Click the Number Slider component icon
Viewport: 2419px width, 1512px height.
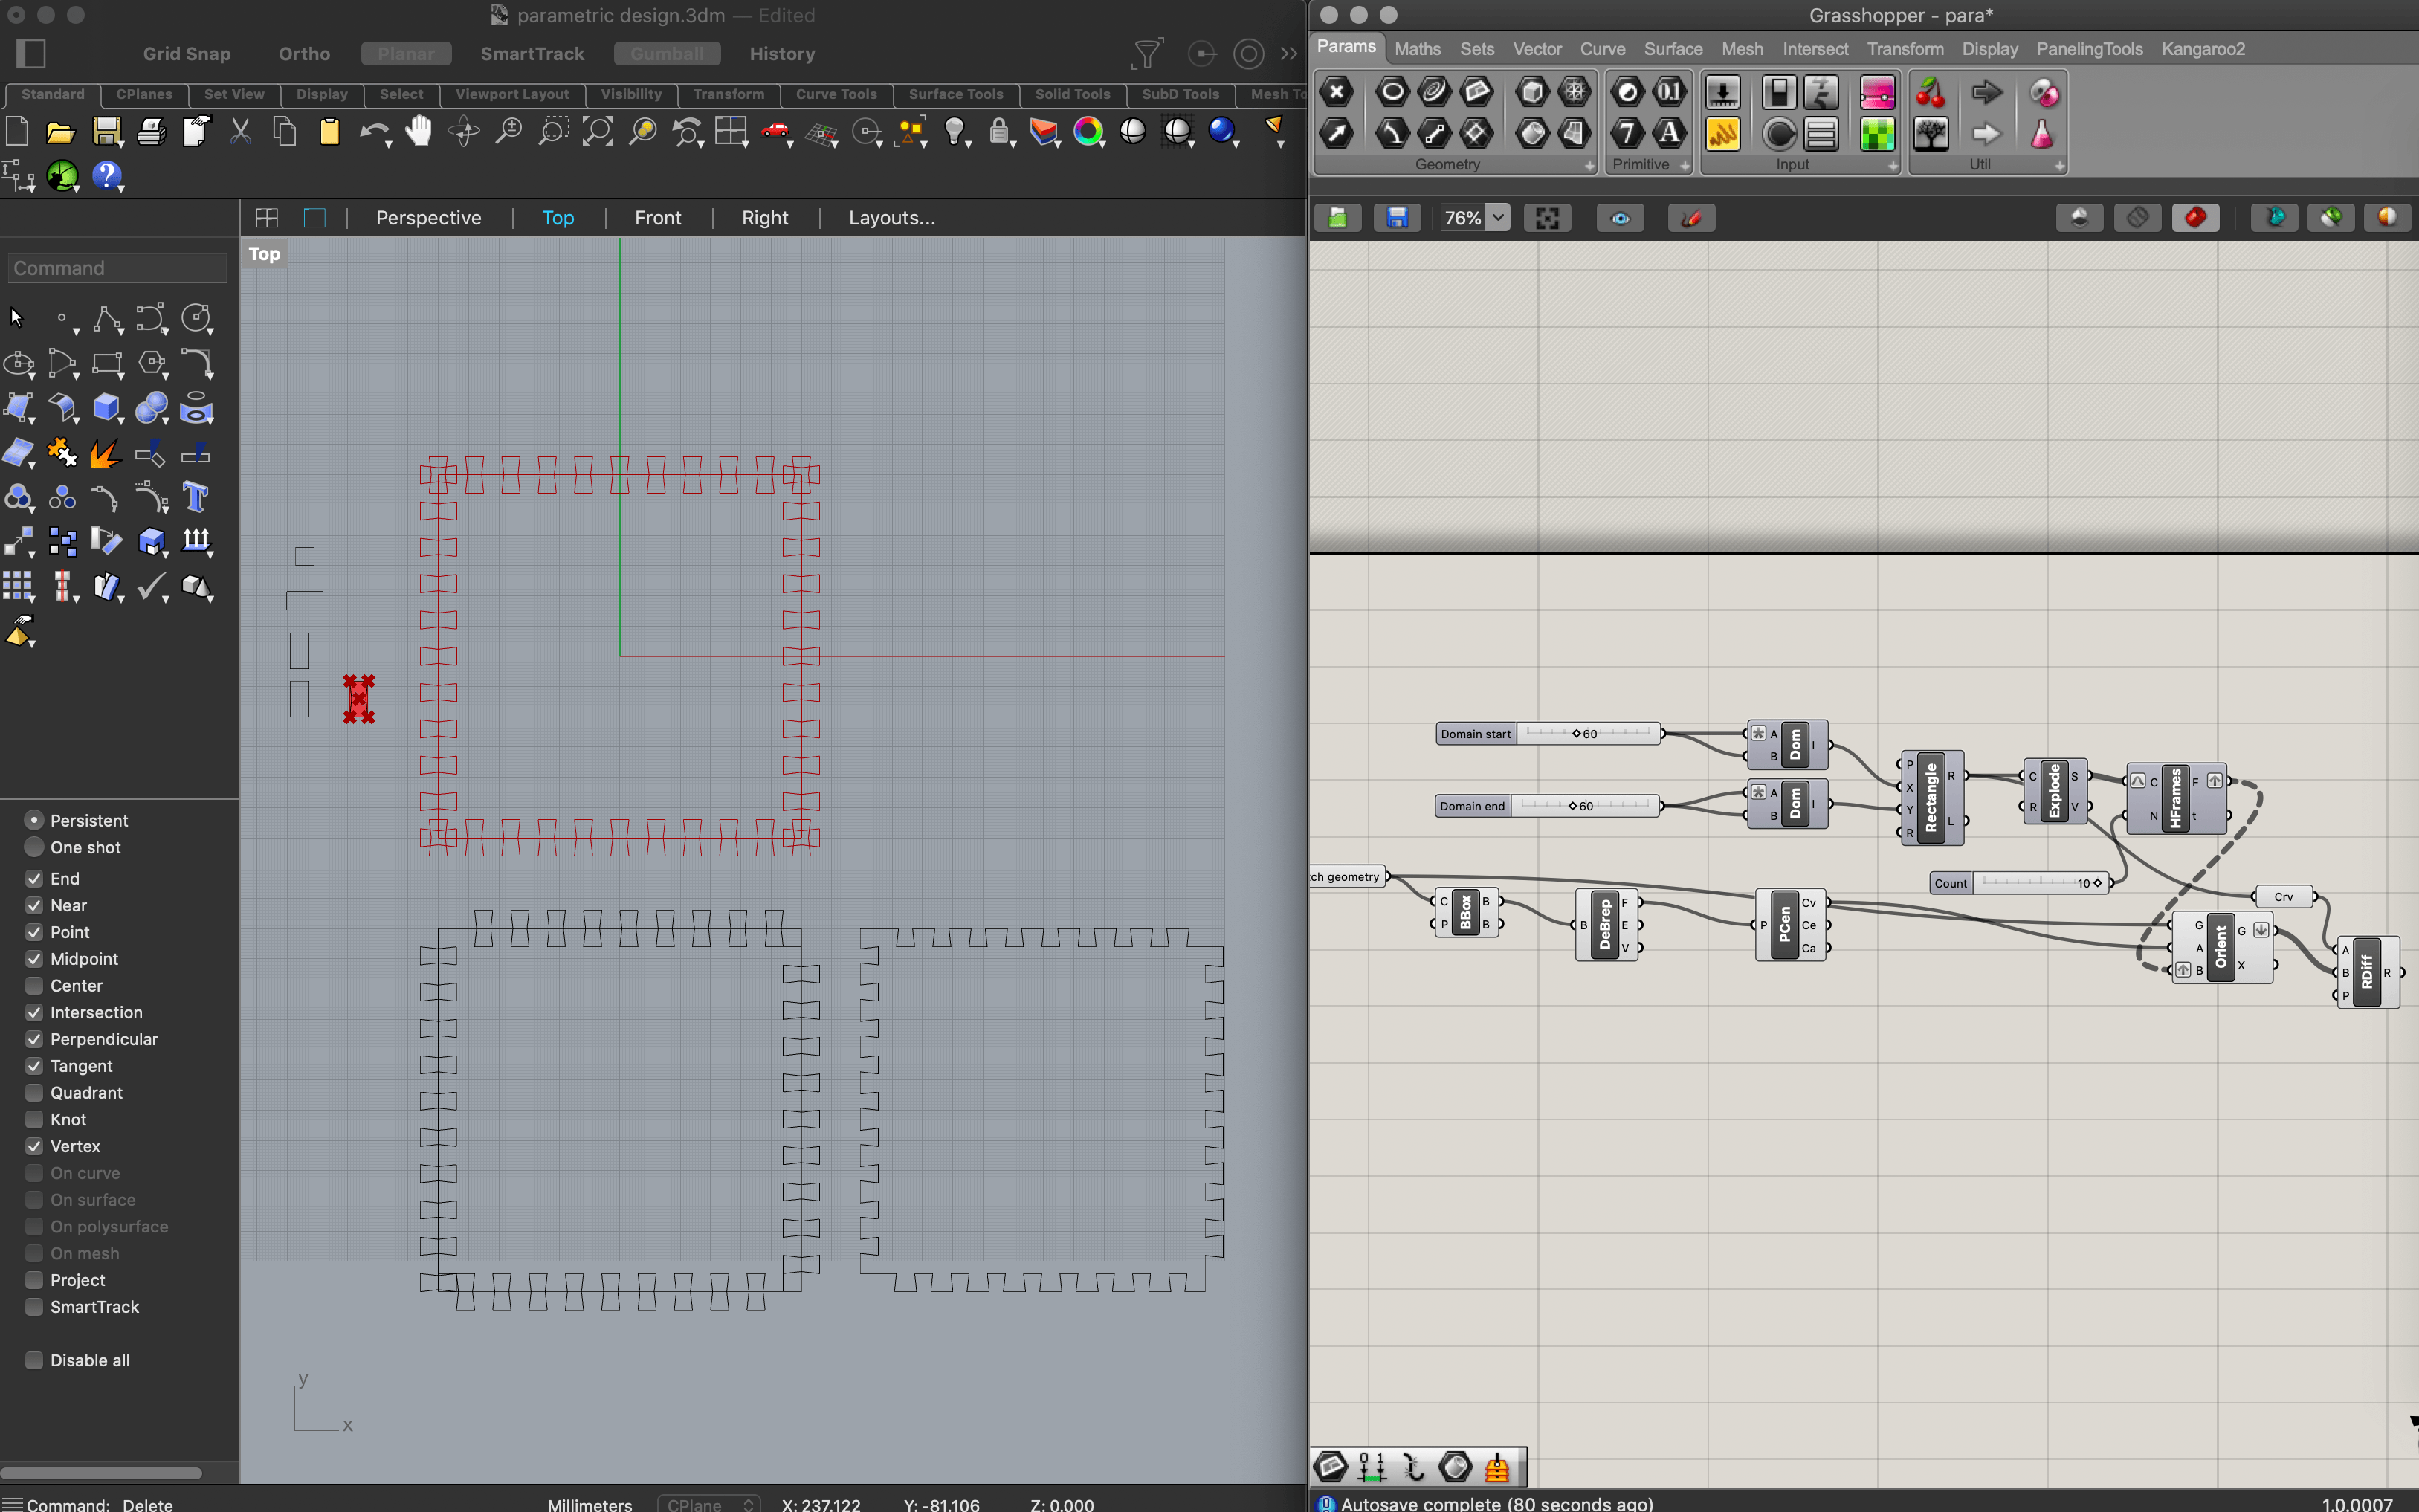(x=1722, y=92)
